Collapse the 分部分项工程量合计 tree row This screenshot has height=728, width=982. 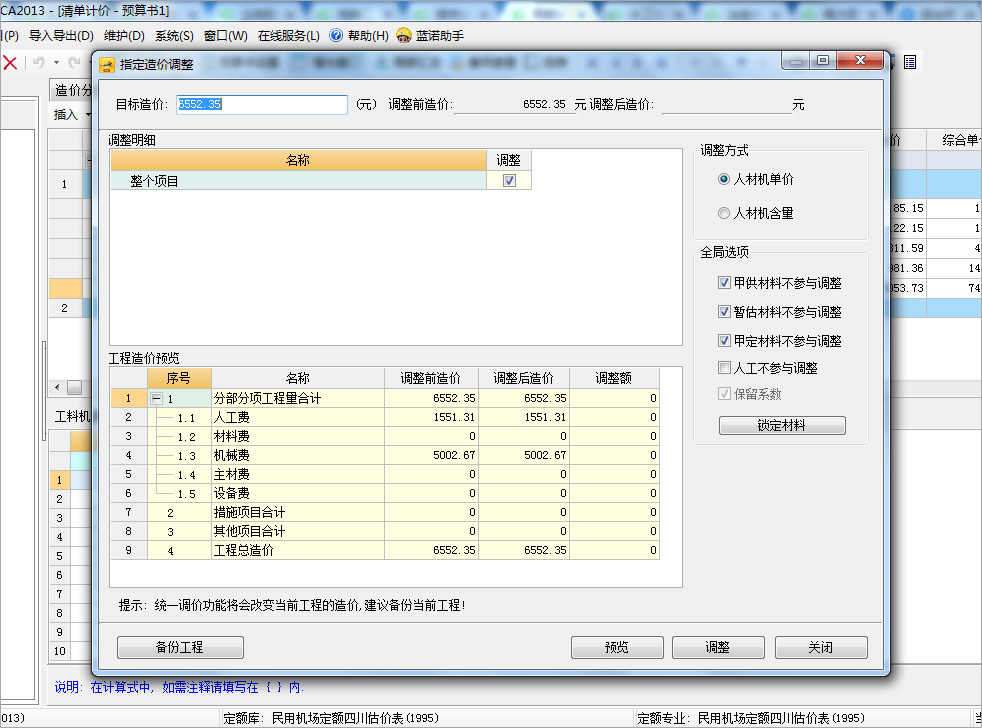point(156,399)
